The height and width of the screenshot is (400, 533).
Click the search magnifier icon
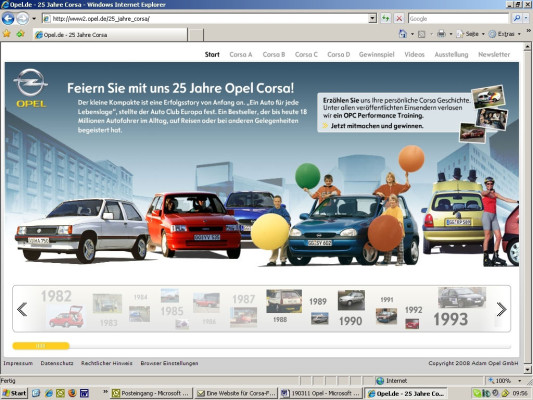(517, 18)
